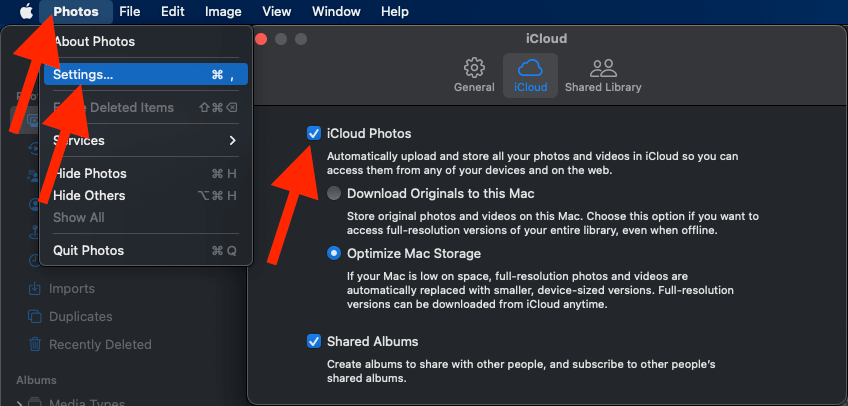
Task: Choose Settings... from the Photos menu
Action: point(83,74)
